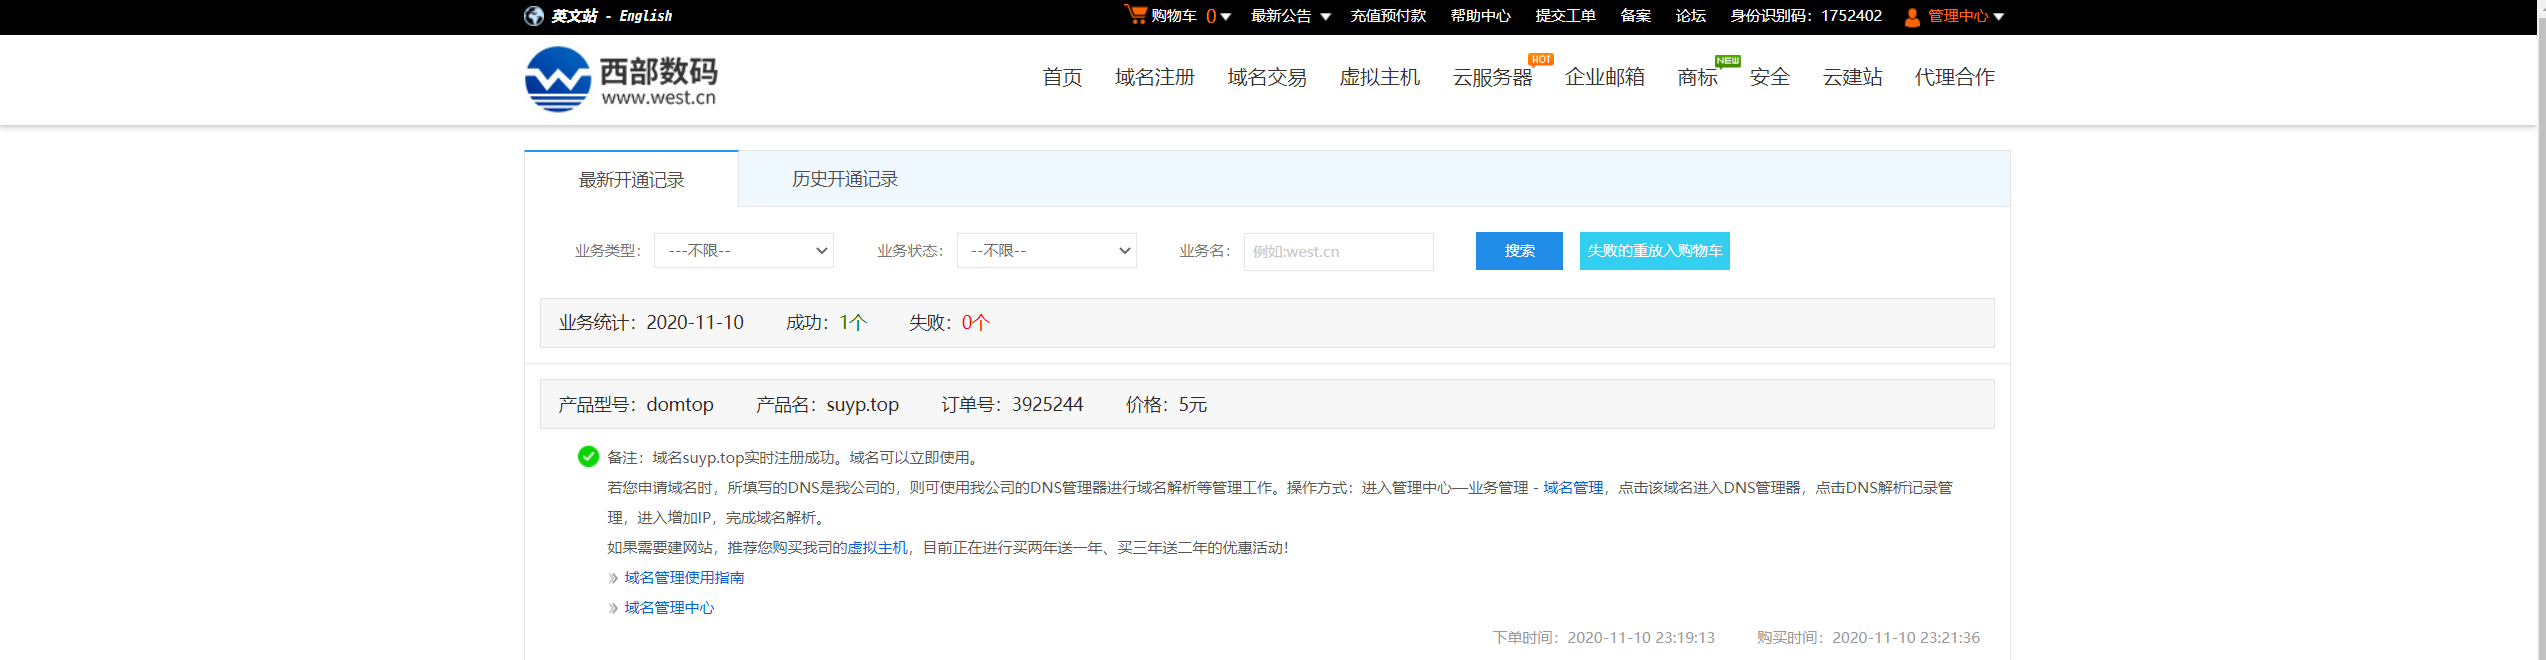Click the globe icon for English site
Viewport: 2546px width, 660px height.
point(534,16)
